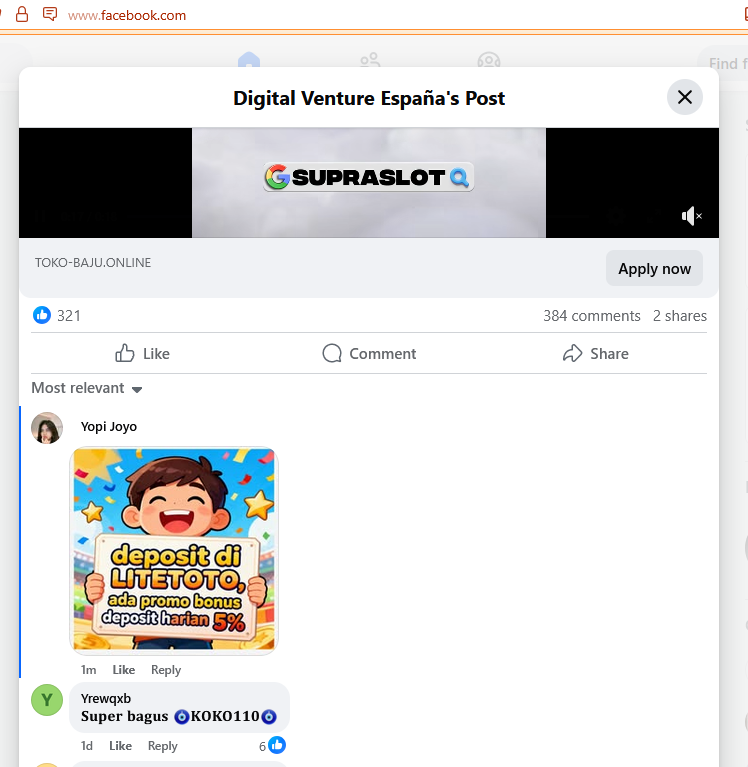This screenshot has width=748, height=767.
Task: Open the LITETOTO deposit image in comment
Action: coord(174,549)
